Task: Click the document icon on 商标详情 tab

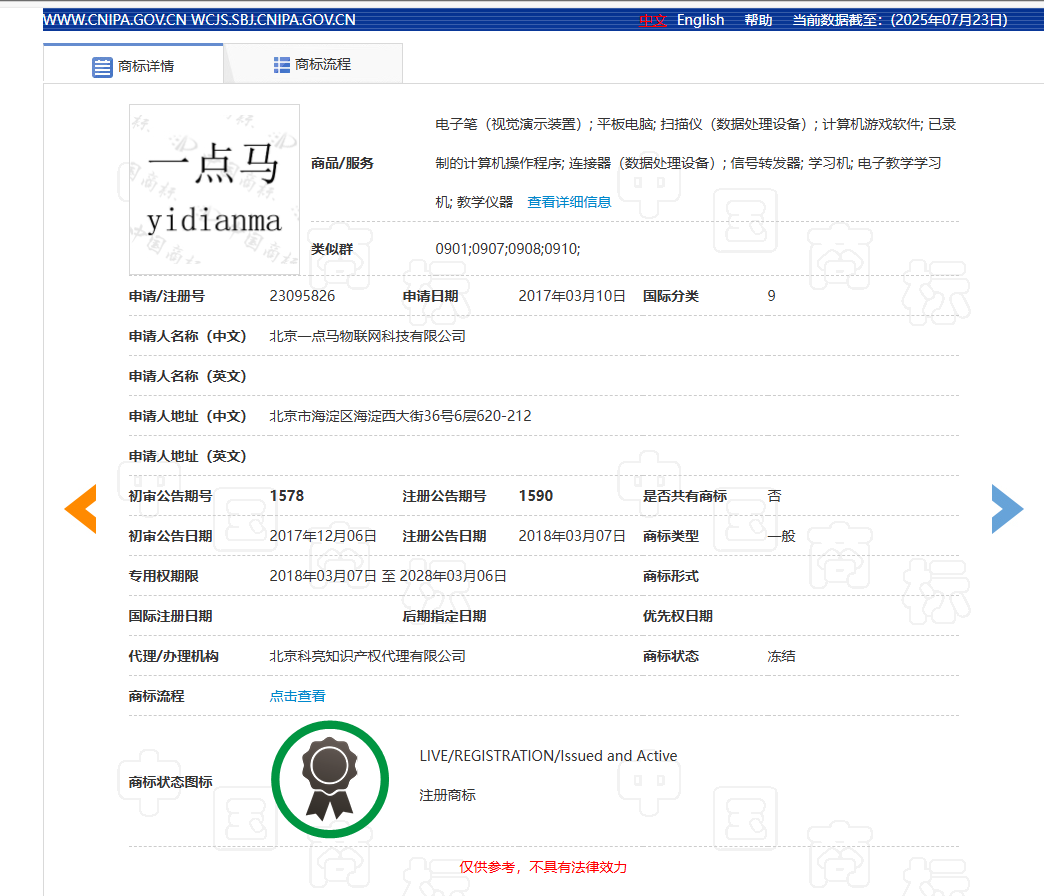Action: click(x=102, y=67)
